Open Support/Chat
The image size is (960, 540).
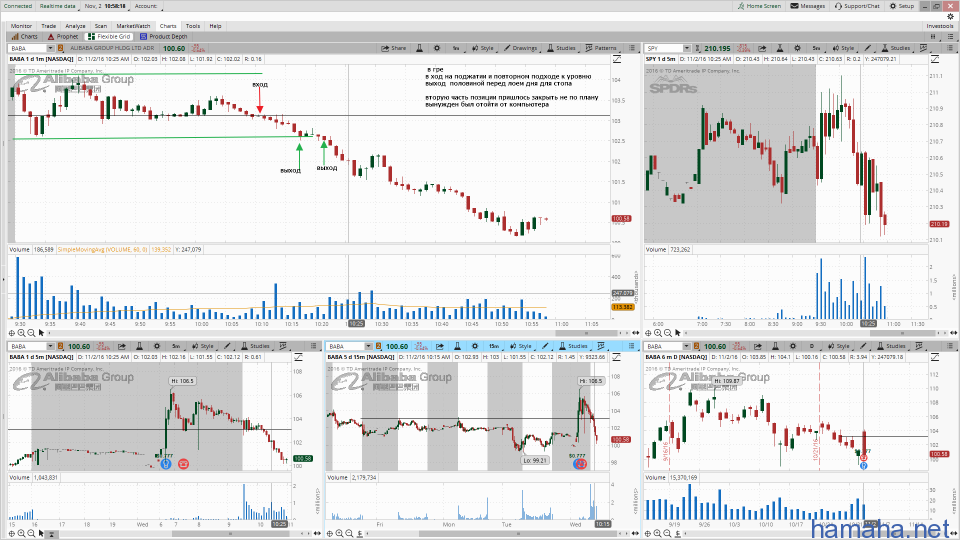tap(857, 6)
